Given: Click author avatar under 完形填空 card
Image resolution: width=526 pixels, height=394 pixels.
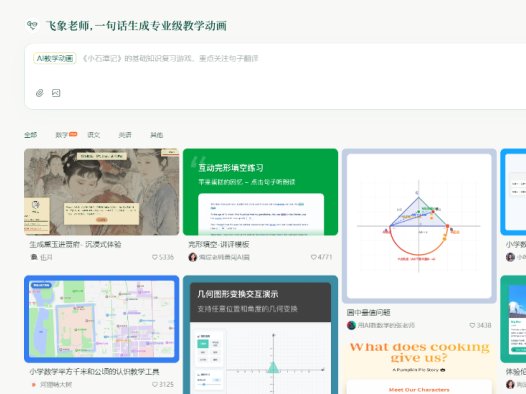Looking at the screenshot, I should coord(193,257).
